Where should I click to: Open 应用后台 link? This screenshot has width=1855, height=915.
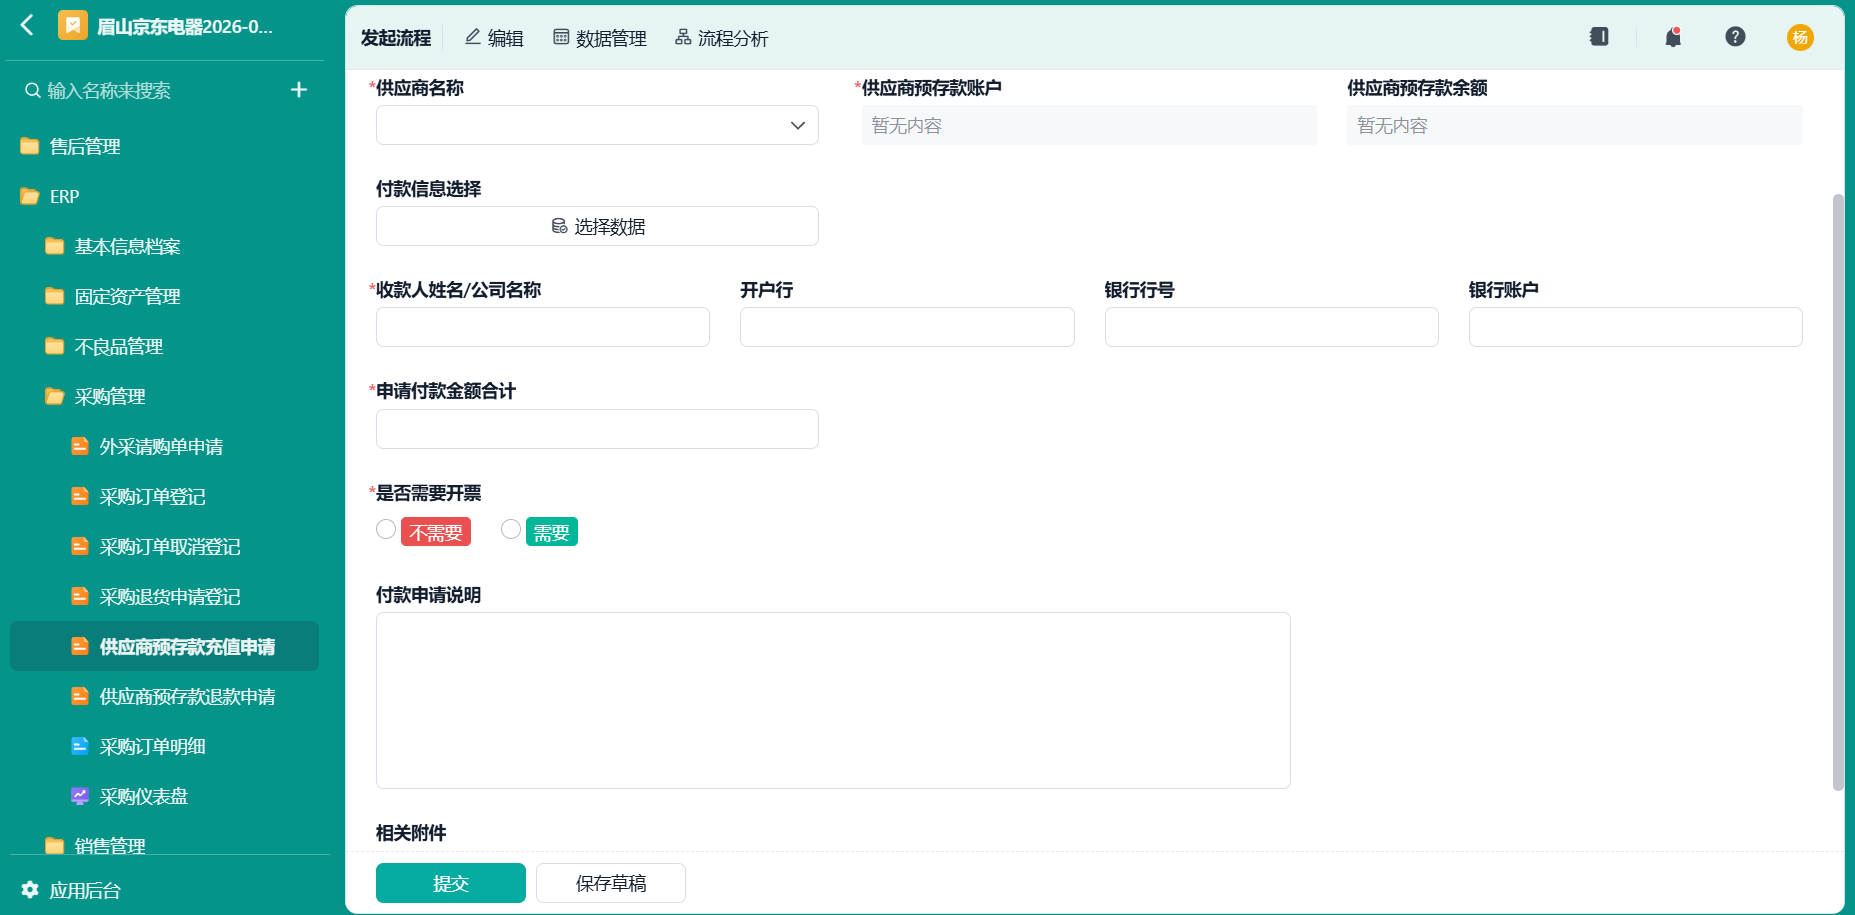[x=85, y=890]
